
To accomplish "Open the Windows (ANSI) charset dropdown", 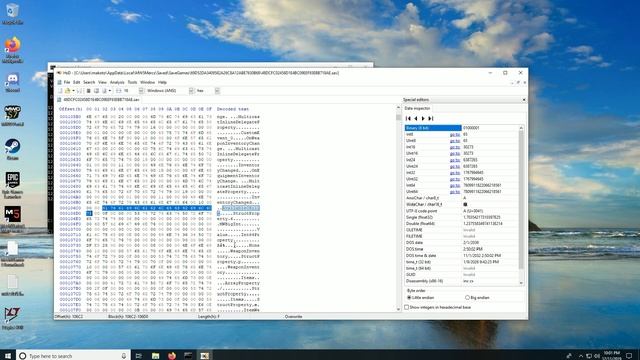I will (x=191, y=91).
